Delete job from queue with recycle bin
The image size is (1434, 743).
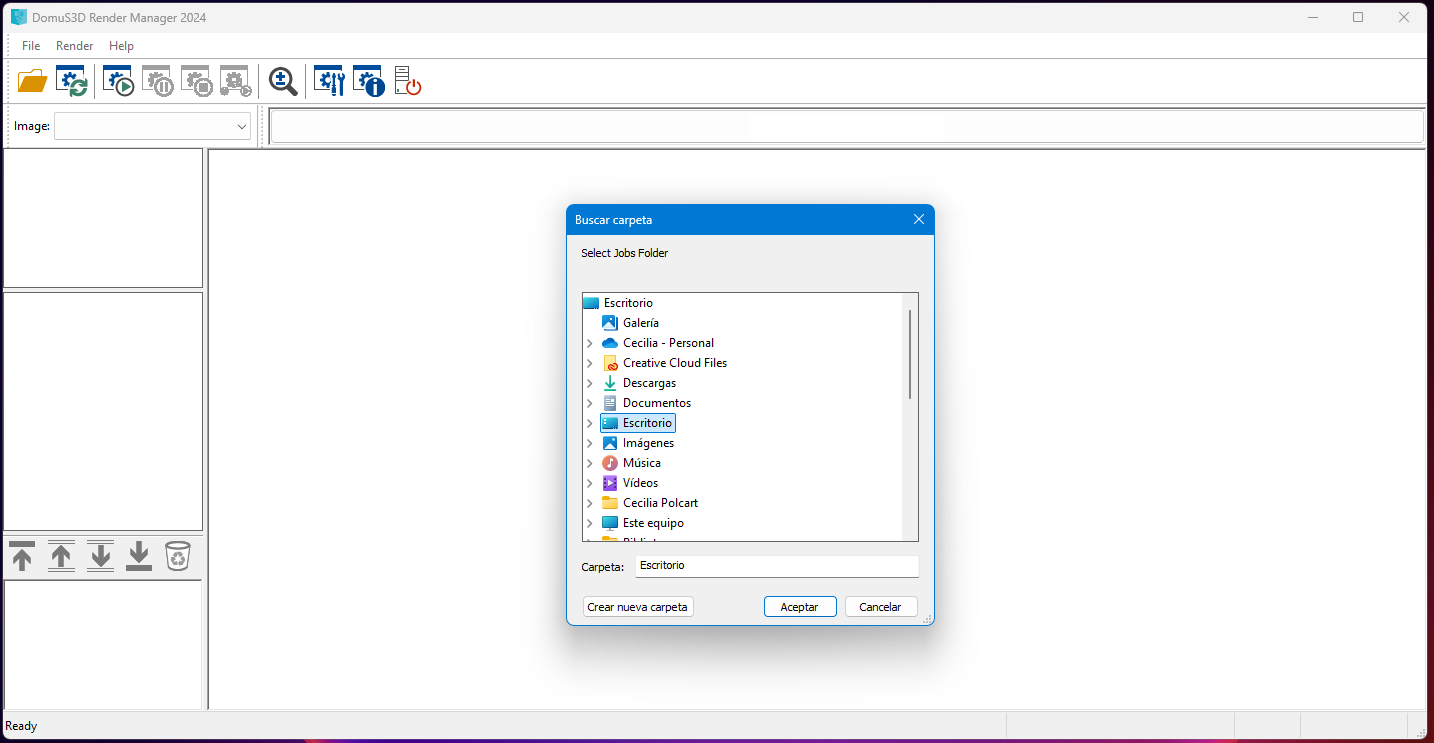177,557
